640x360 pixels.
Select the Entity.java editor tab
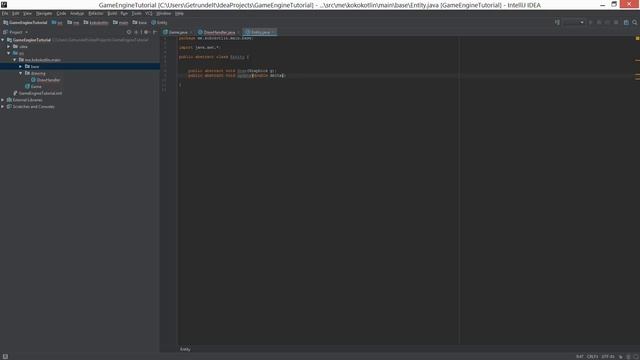click(x=260, y=32)
